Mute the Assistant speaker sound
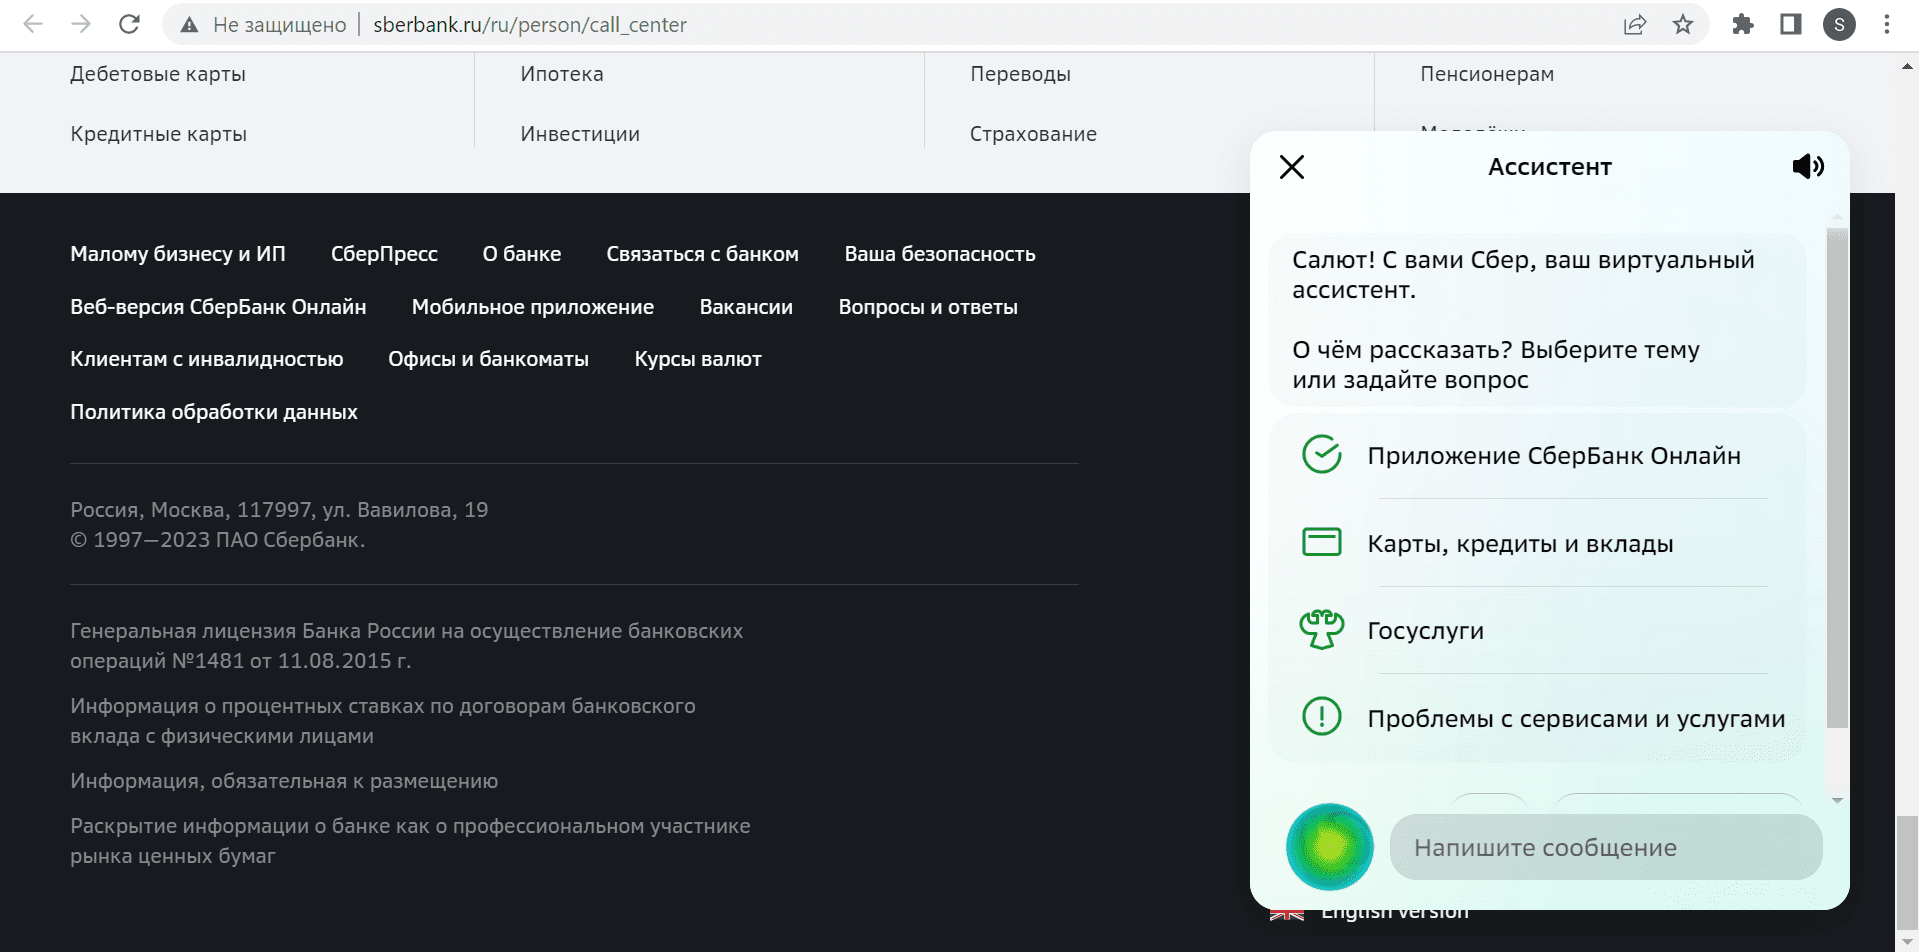Screen dimensions: 1919x952 tap(1808, 166)
